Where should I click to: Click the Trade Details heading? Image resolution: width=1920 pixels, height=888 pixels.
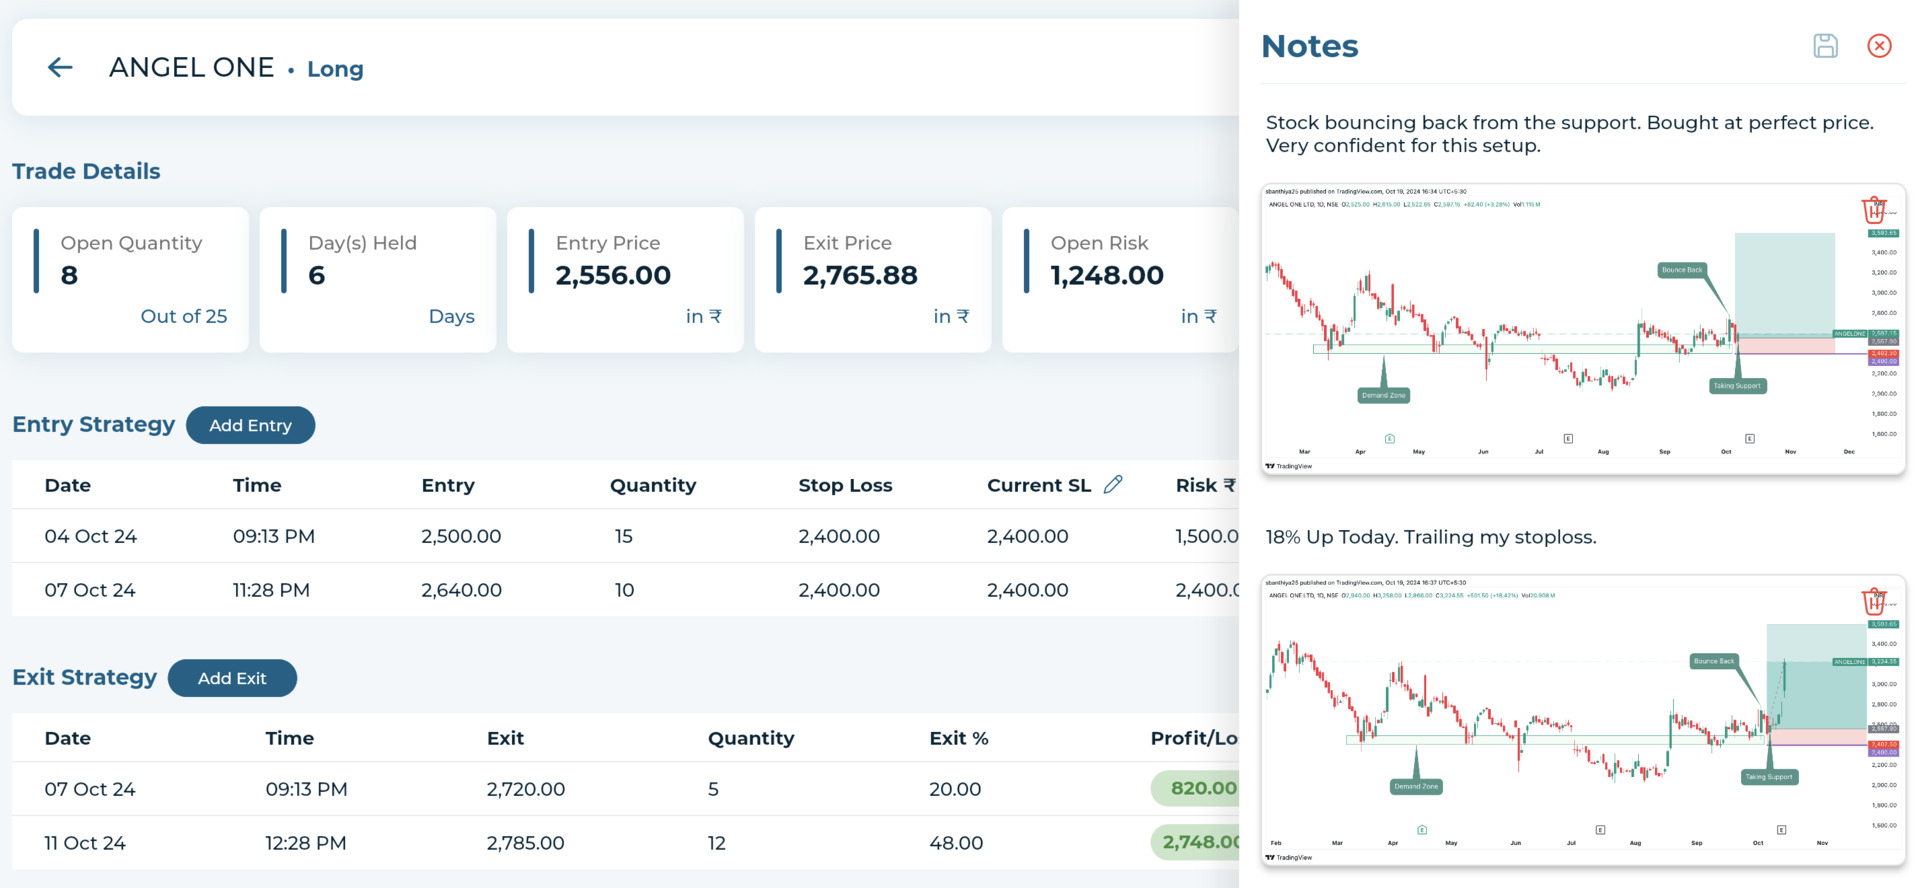tap(86, 171)
